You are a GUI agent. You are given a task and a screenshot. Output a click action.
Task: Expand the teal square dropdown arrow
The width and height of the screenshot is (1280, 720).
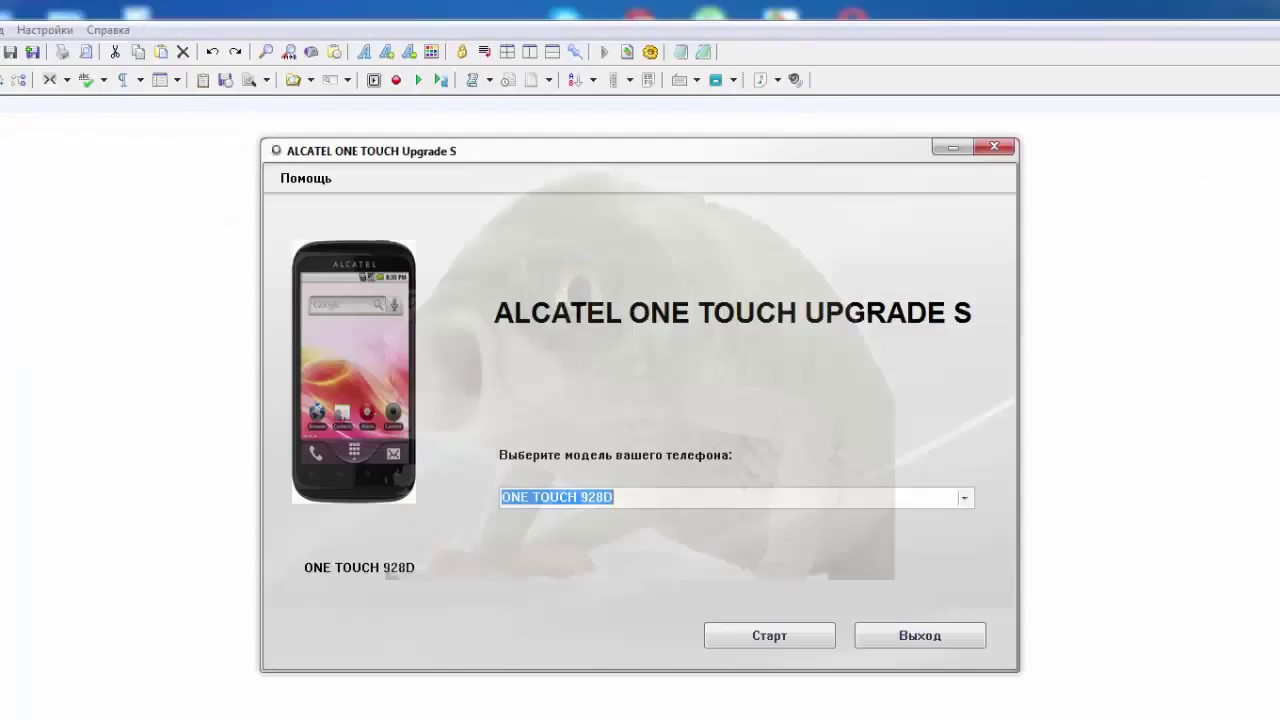click(x=733, y=80)
